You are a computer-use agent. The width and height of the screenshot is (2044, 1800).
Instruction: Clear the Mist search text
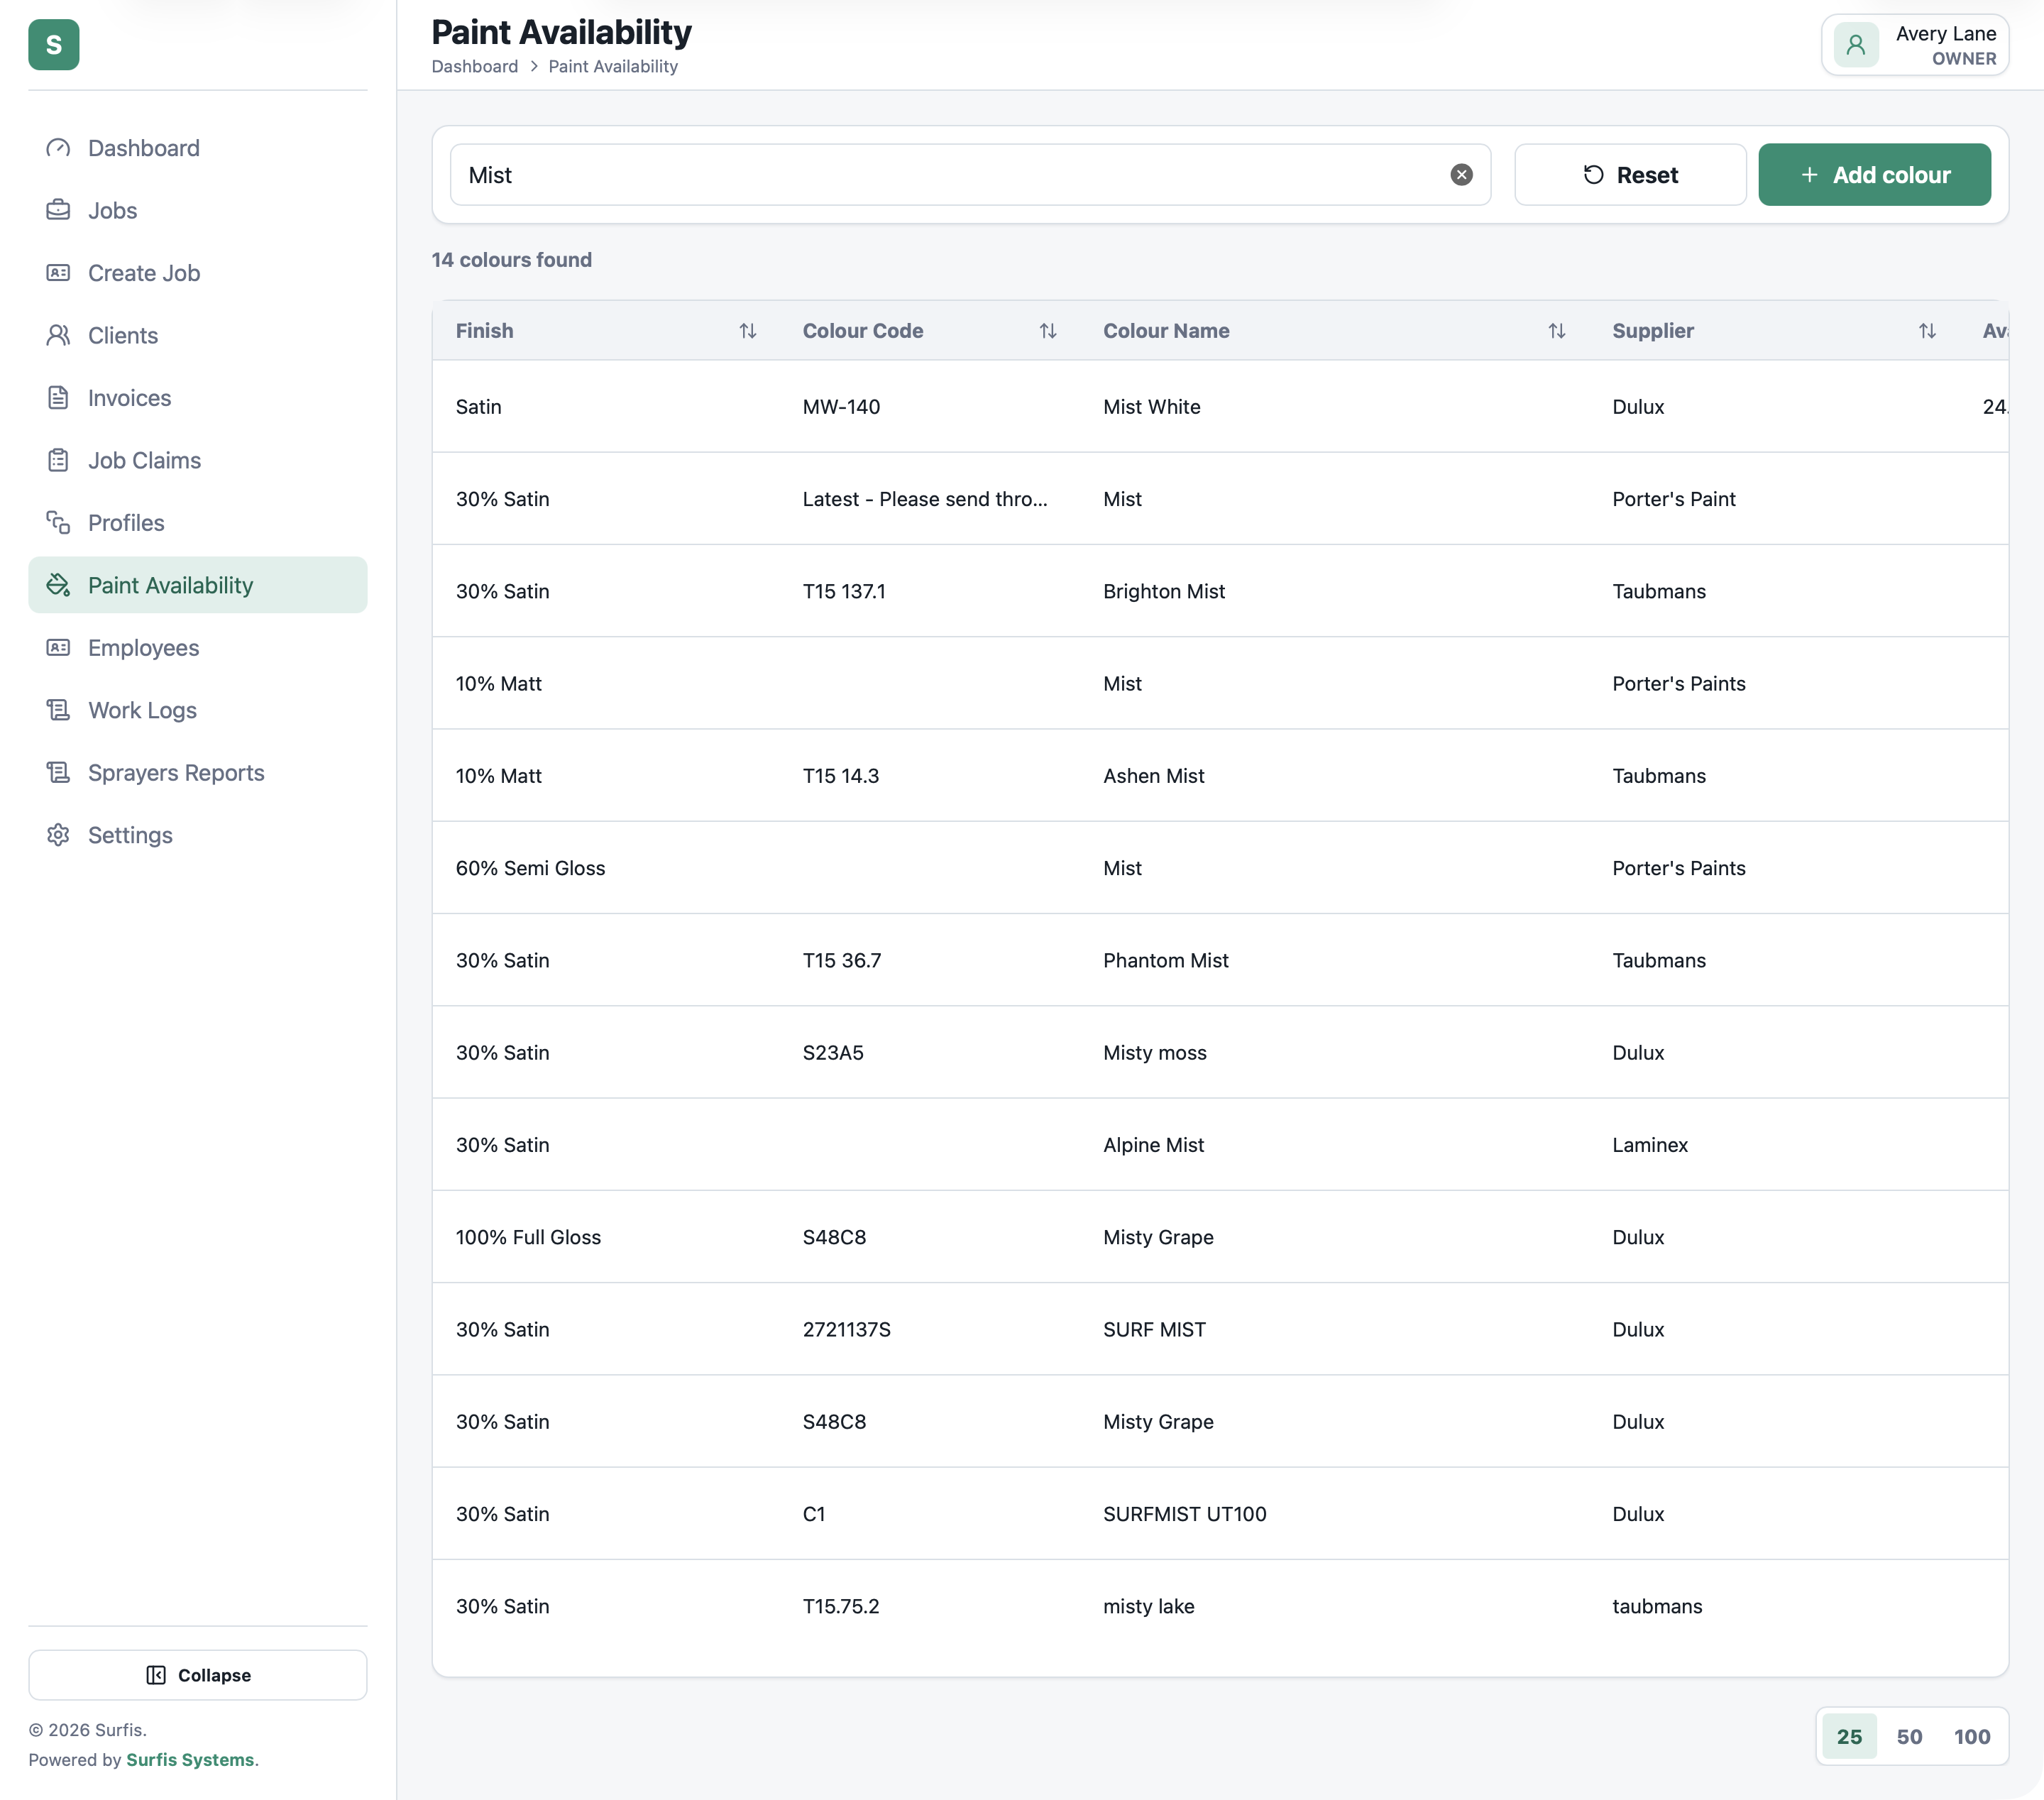(x=1461, y=175)
